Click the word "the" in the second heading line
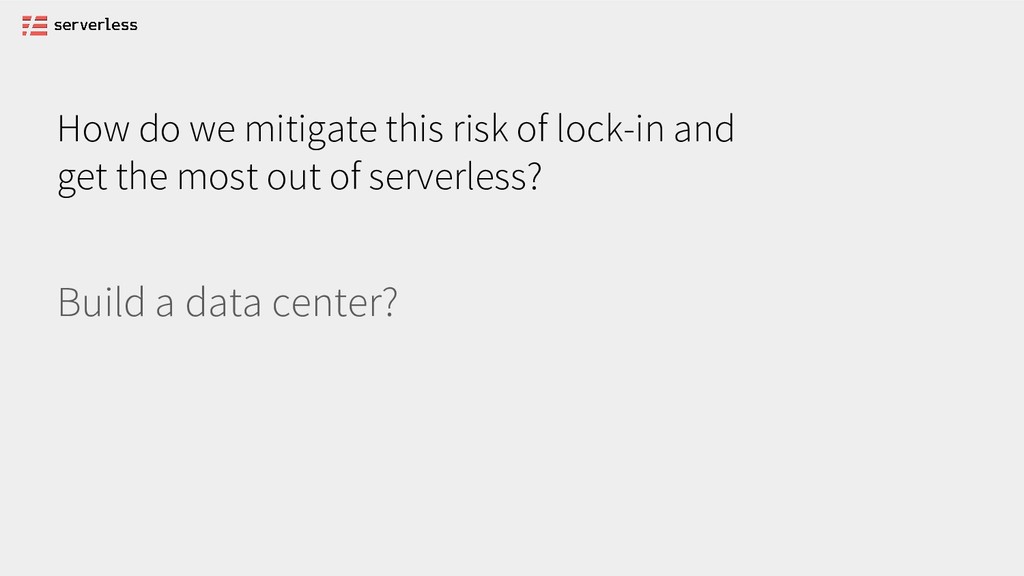Image resolution: width=1024 pixels, height=576 pixels. click(x=142, y=177)
